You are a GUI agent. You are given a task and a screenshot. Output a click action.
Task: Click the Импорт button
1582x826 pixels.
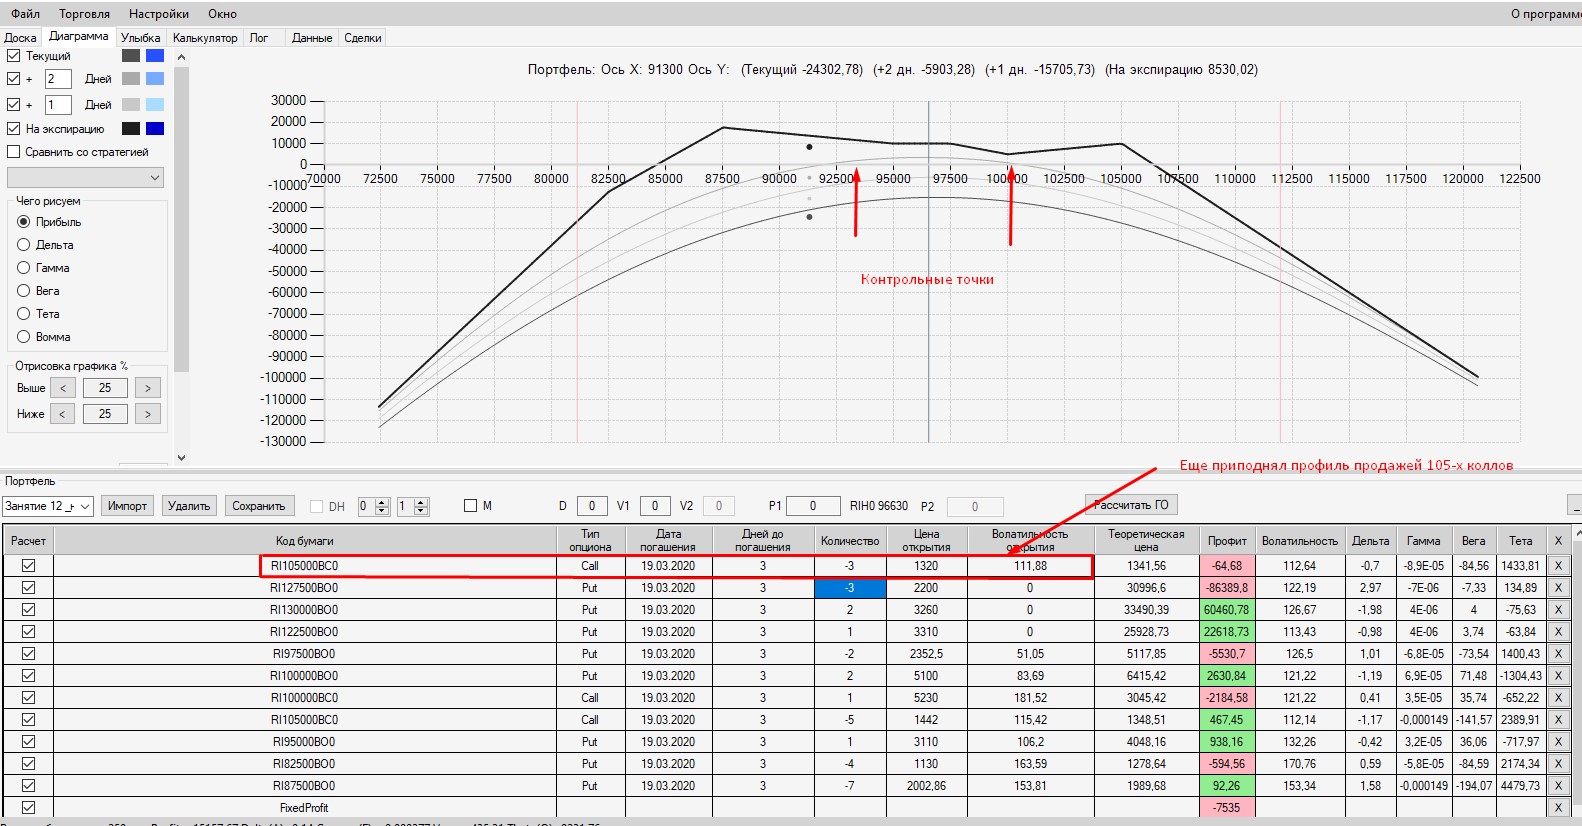[127, 506]
